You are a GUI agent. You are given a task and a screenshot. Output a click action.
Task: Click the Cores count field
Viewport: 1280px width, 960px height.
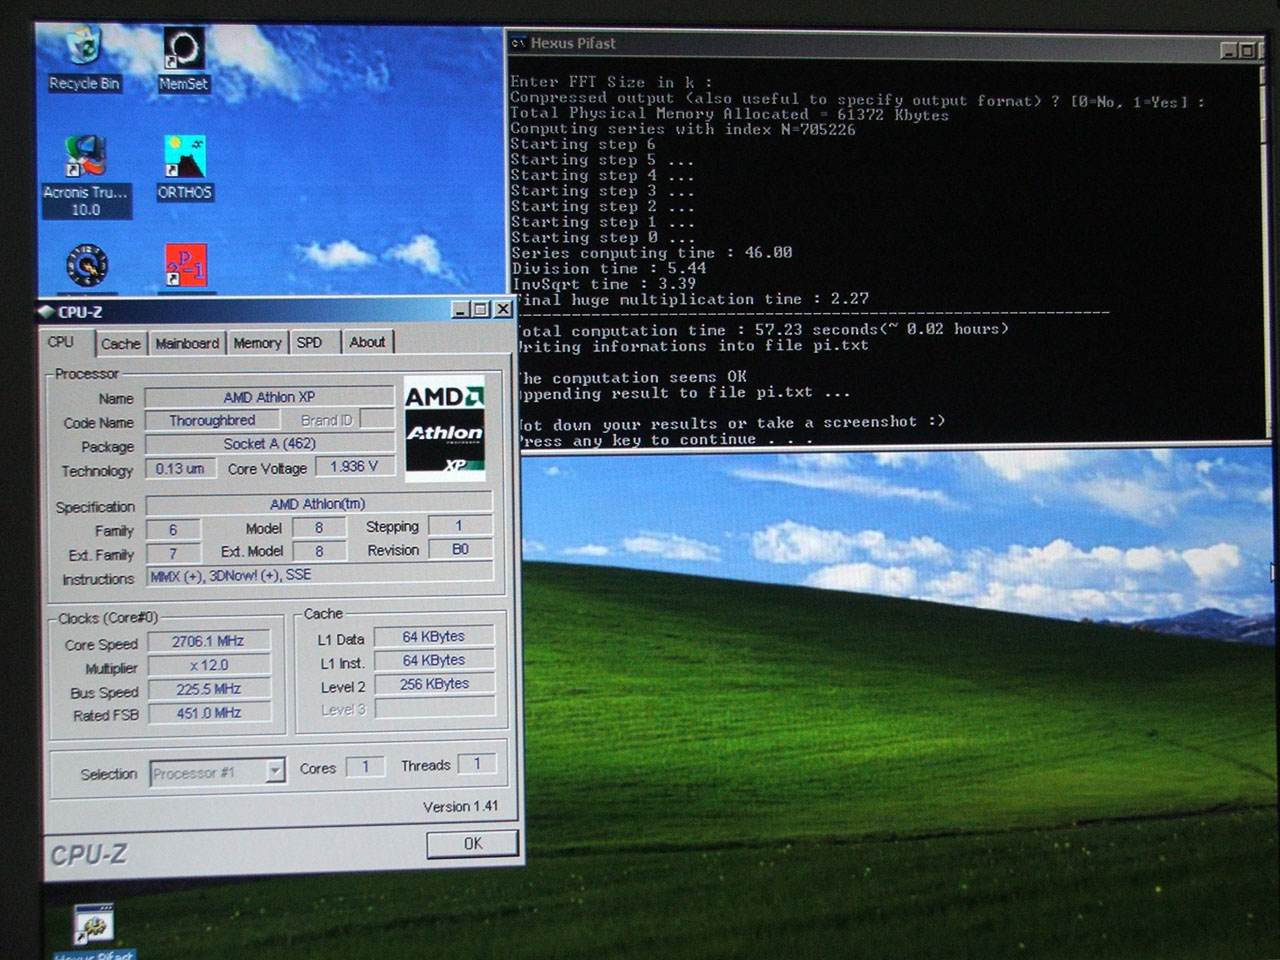[366, 766]
